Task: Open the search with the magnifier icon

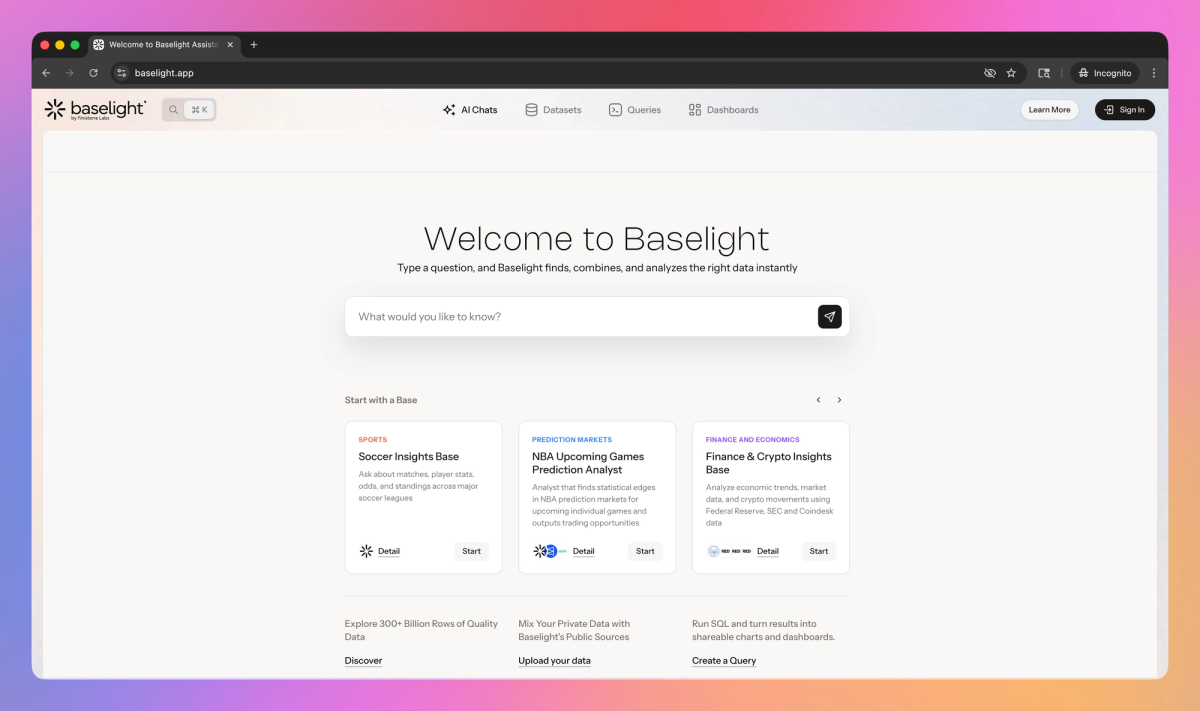Action: point(172,109)
